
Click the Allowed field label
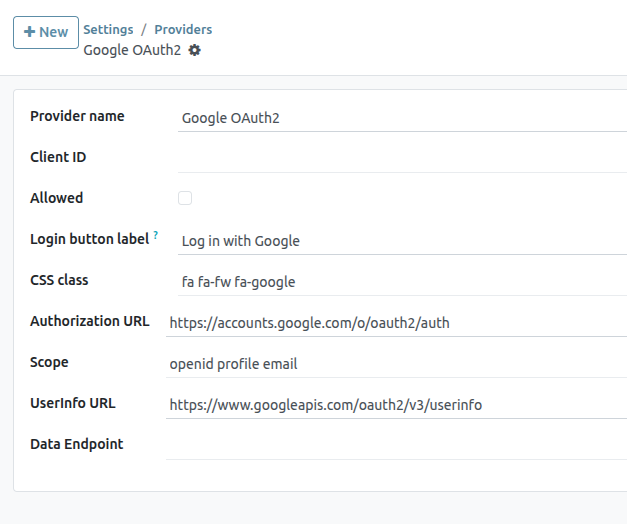click(57, 198)
